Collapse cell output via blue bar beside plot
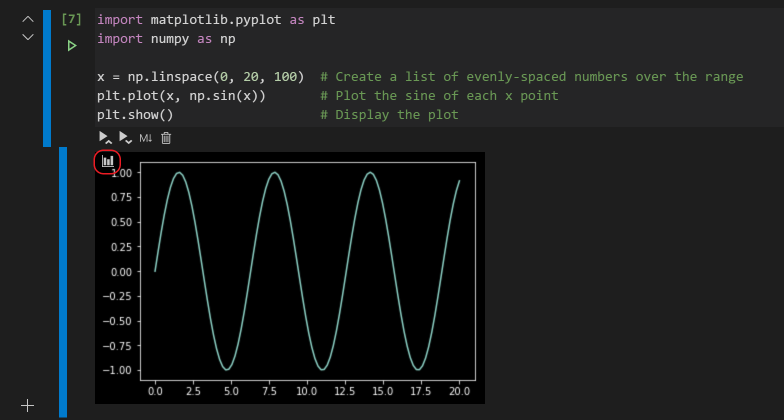The width and height of the screenshot is (784, 420). click(63, 280)
